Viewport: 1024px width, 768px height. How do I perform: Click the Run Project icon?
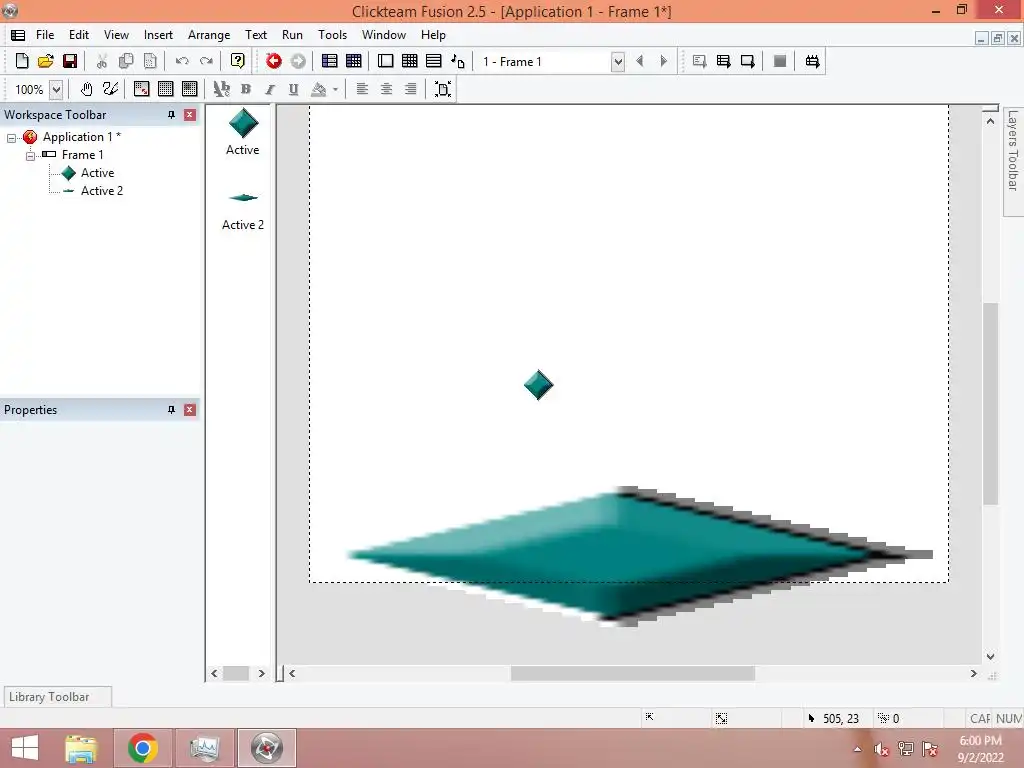tap(699, 61)
